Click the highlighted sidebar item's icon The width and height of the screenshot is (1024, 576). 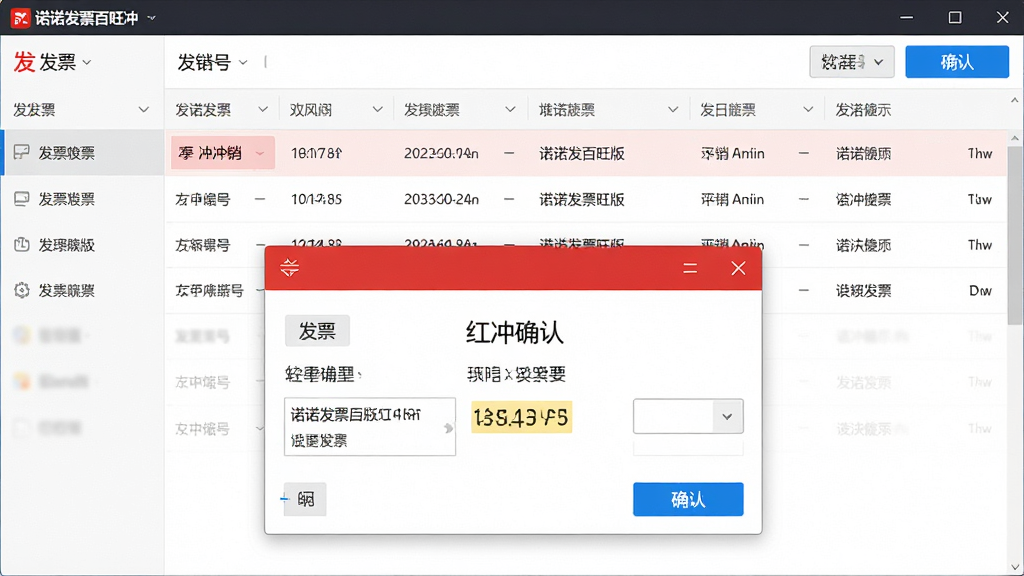click(22, 153)
